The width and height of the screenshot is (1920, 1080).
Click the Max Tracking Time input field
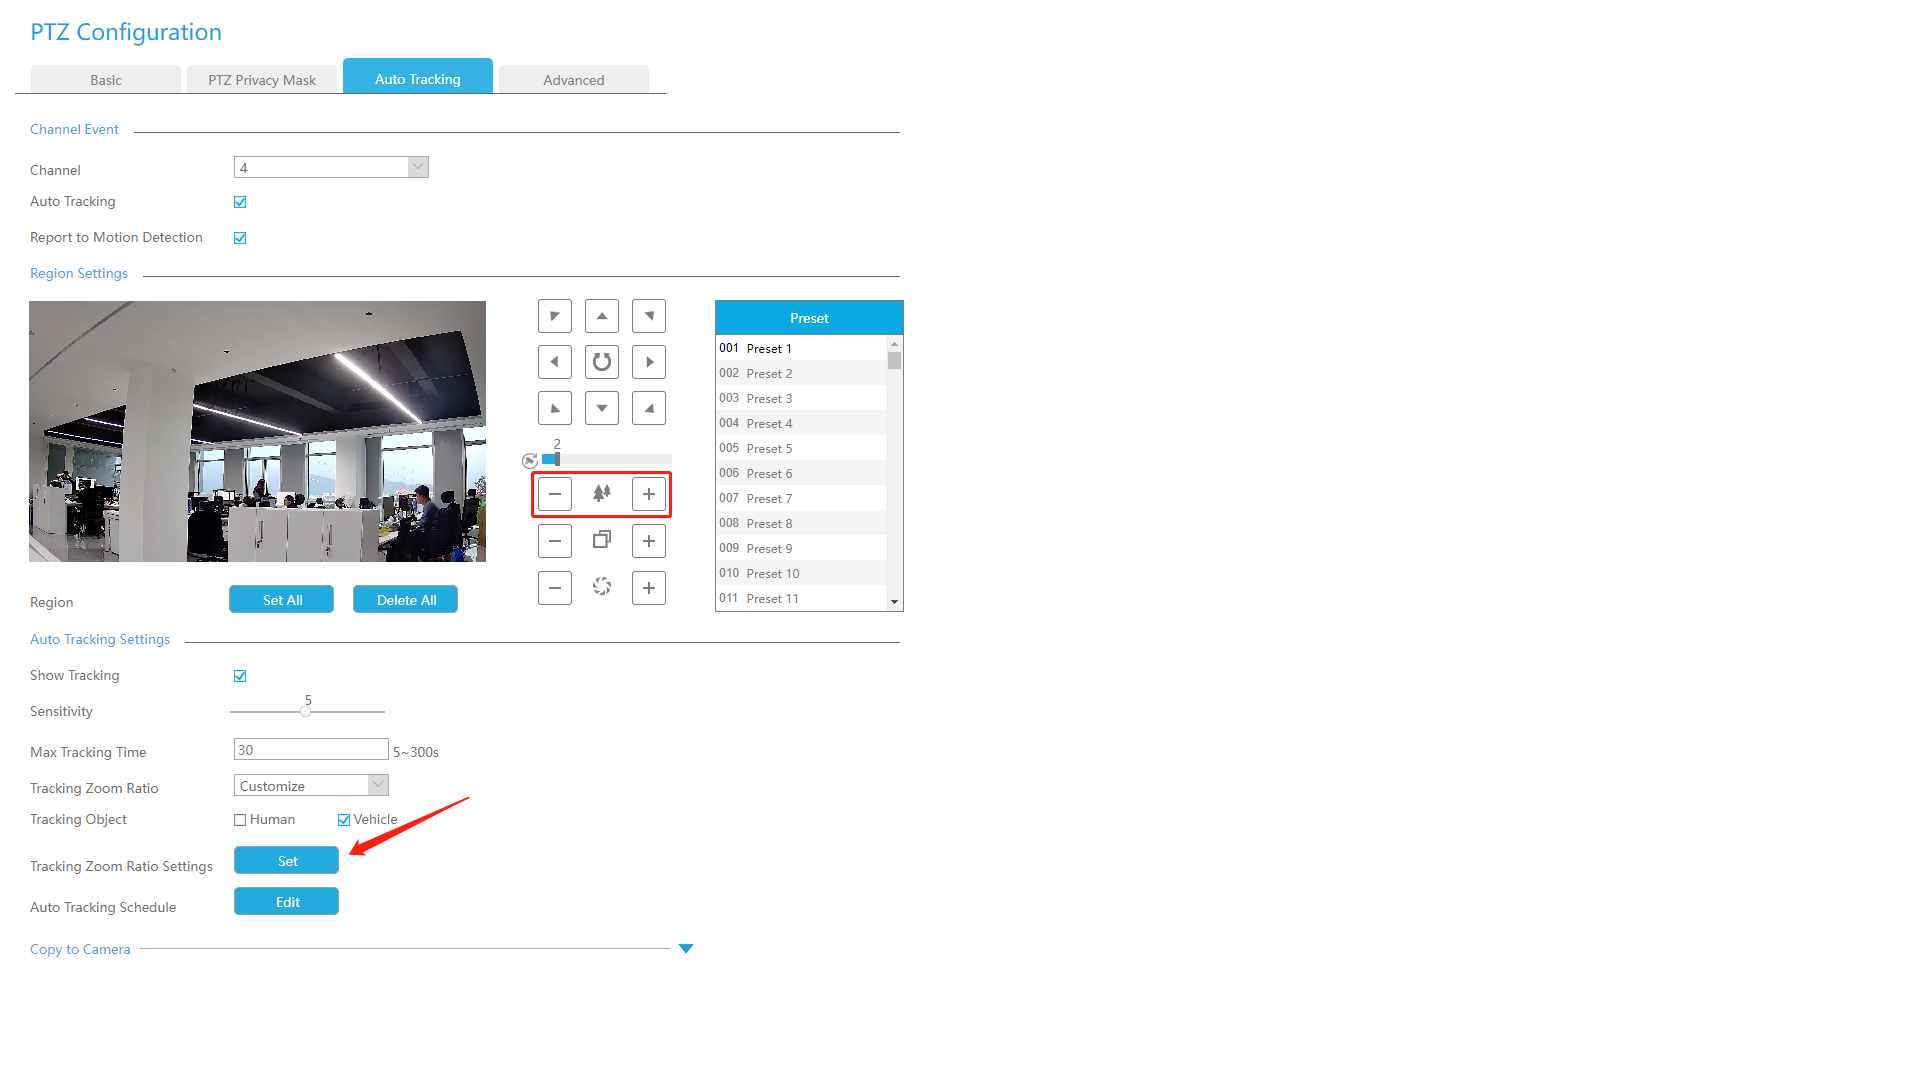click(311, 750)
